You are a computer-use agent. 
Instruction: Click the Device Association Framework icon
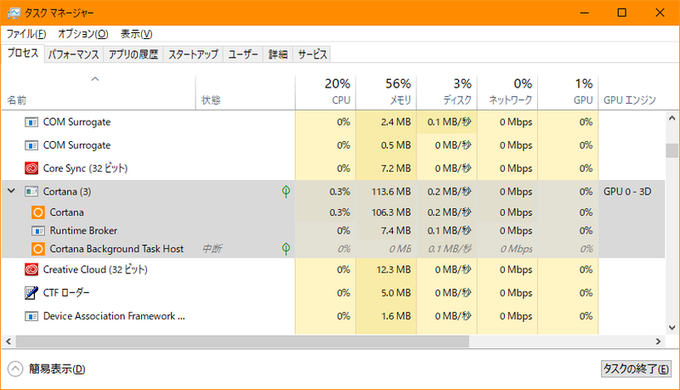click(x=31, y=316)
